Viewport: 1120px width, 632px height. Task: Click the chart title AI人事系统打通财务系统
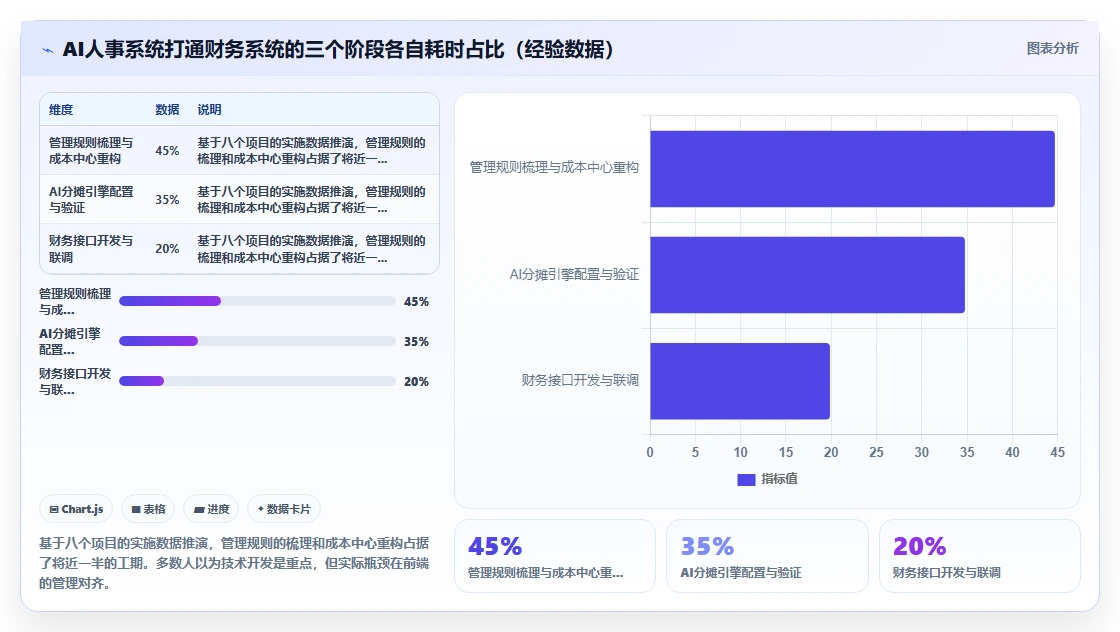click(337, 49)
